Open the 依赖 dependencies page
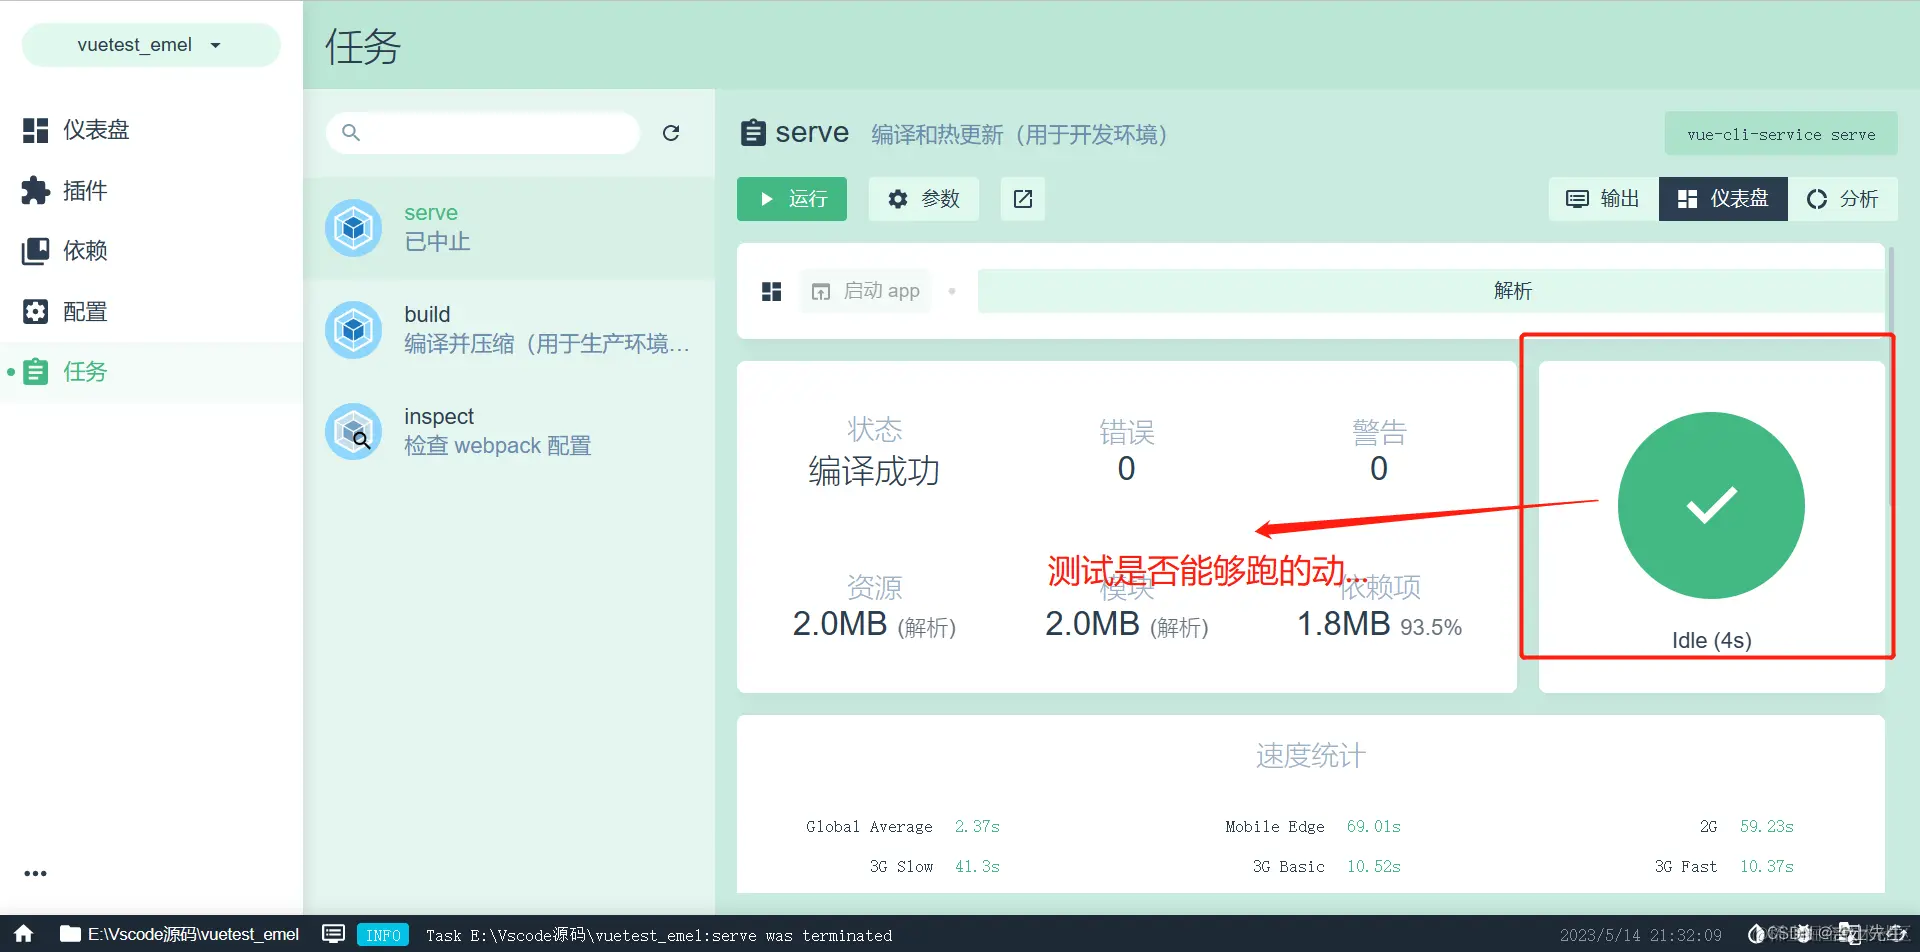1920x952 pixels. (85, 250)
